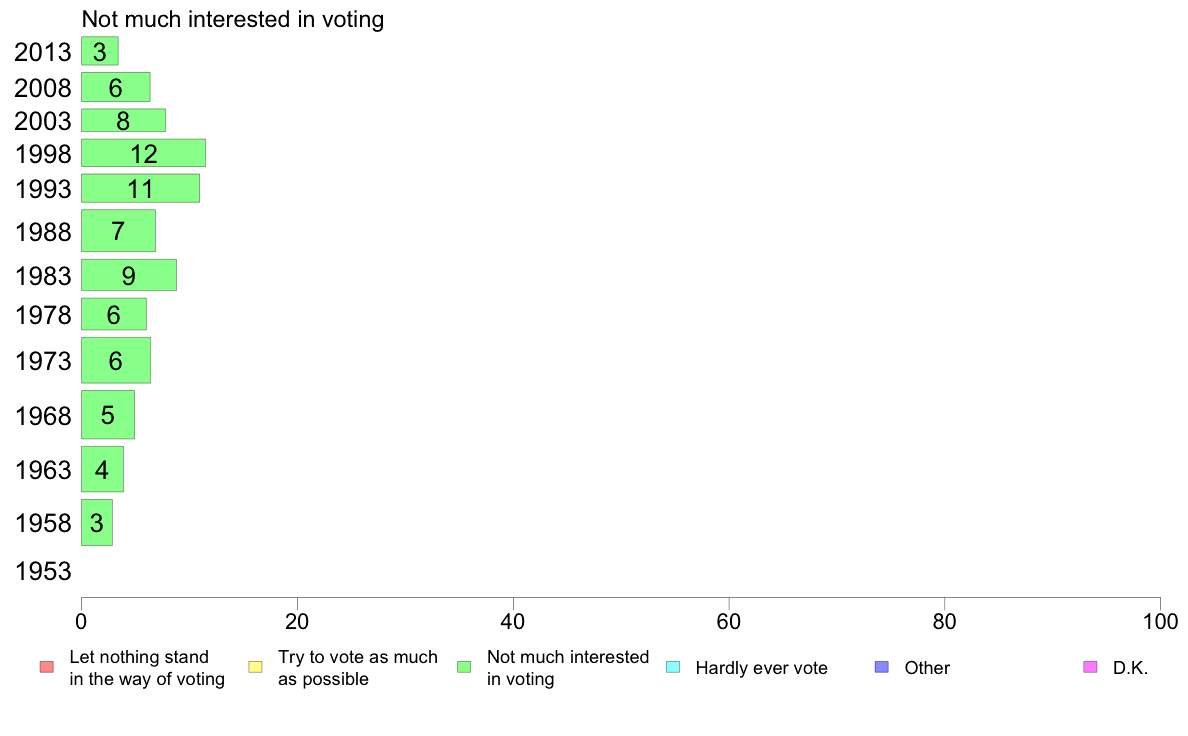The width and height of the screenshot is (1188, 736).
Task: Select the 2003 bar showing 8
Action: 123,121
